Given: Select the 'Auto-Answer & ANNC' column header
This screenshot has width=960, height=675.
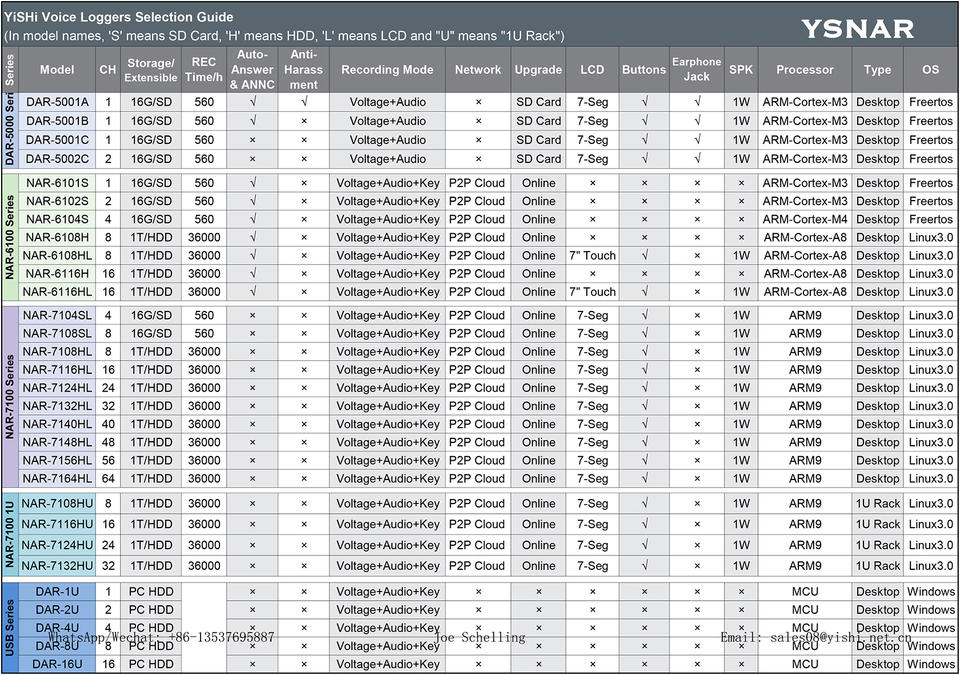Looking at the screenshot, I should (252, 70).
